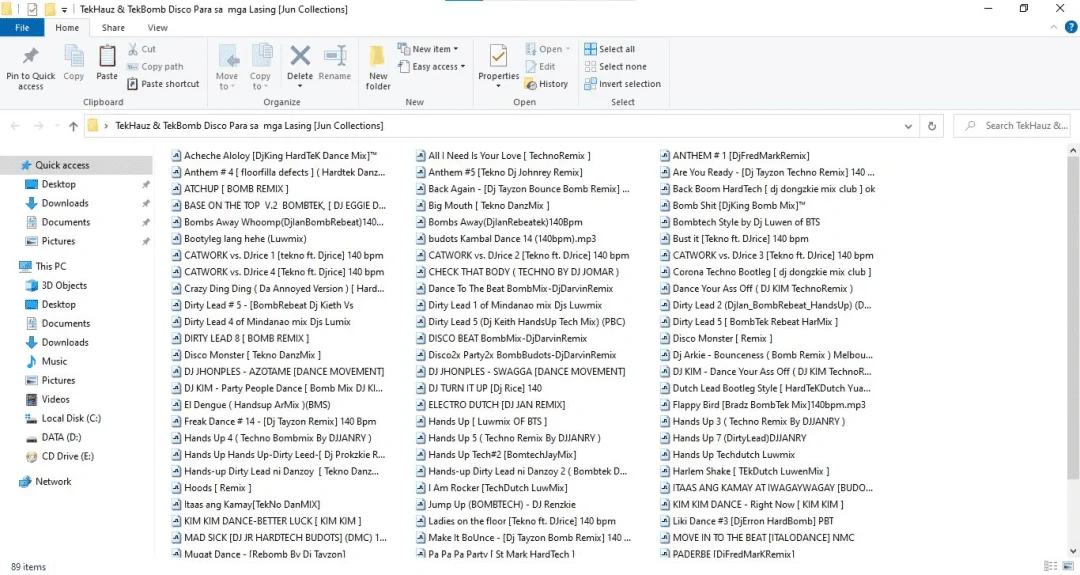Select file ATCHUP [ BOMB REMIX ]
The height and width of the screenshot is (575, 1080).
[x=236, y=189]
